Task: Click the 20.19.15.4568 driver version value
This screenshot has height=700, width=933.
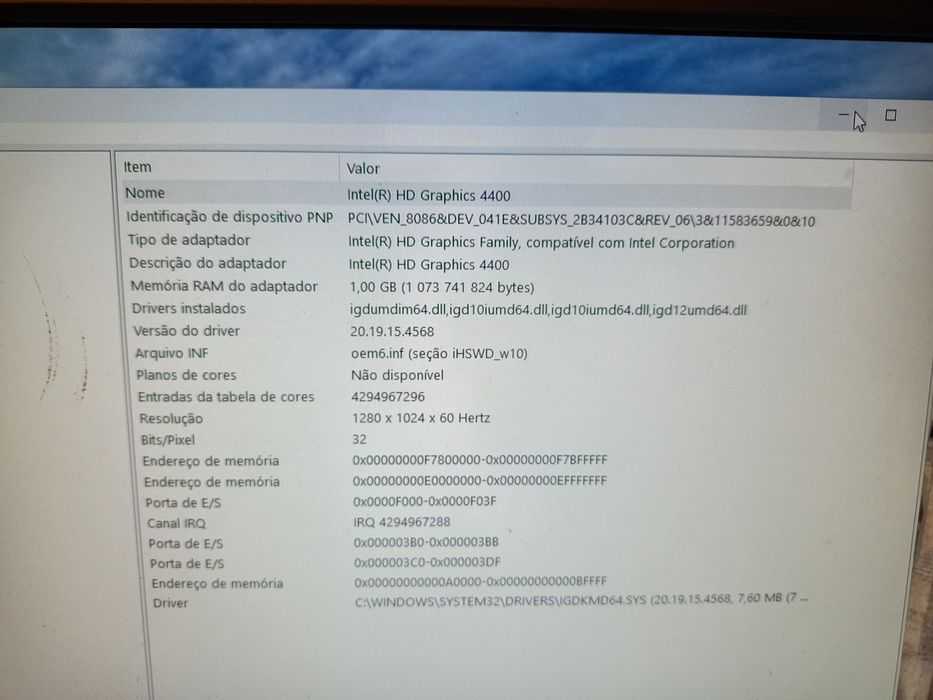Action: pyautogui.click(x=392, y=332)
